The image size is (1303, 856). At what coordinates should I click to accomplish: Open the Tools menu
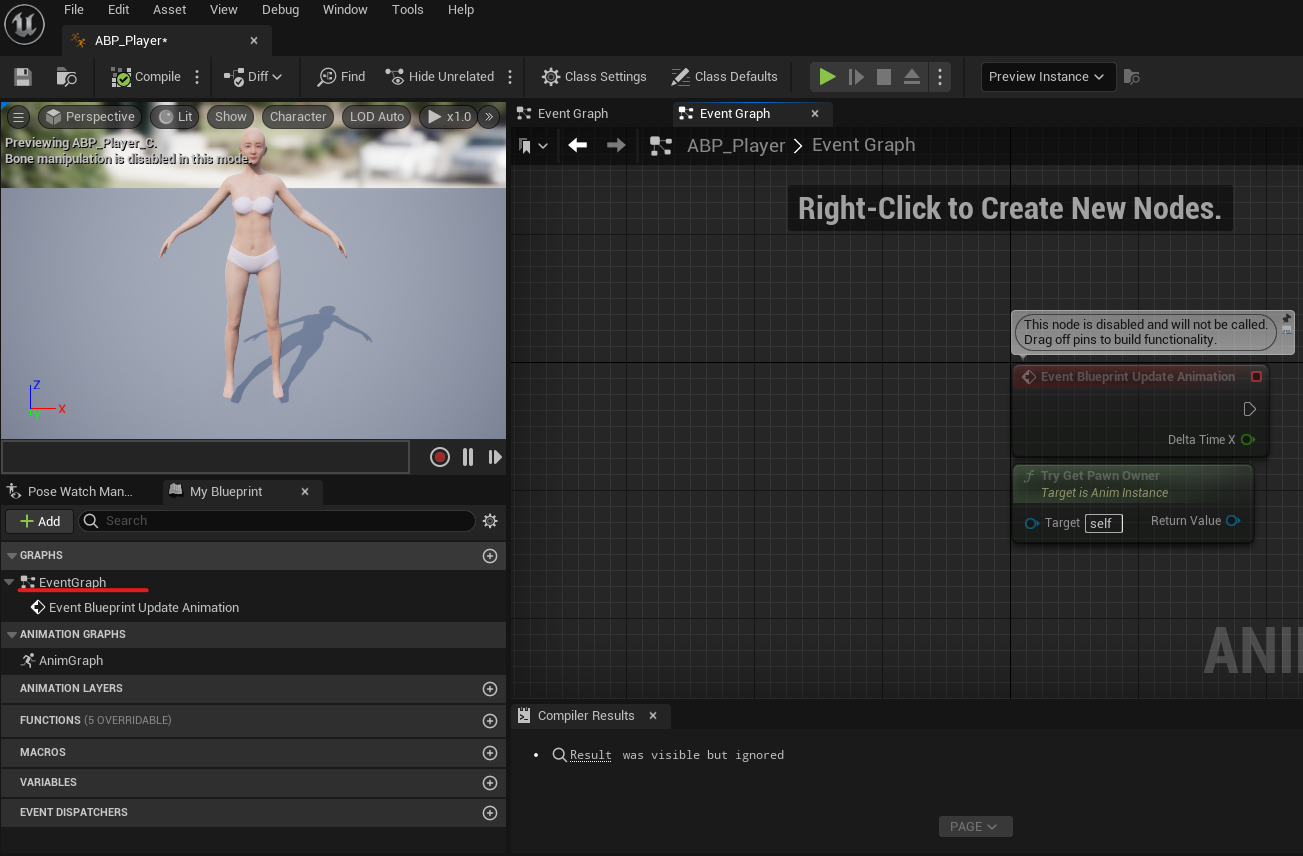click(x=408, y=10)
